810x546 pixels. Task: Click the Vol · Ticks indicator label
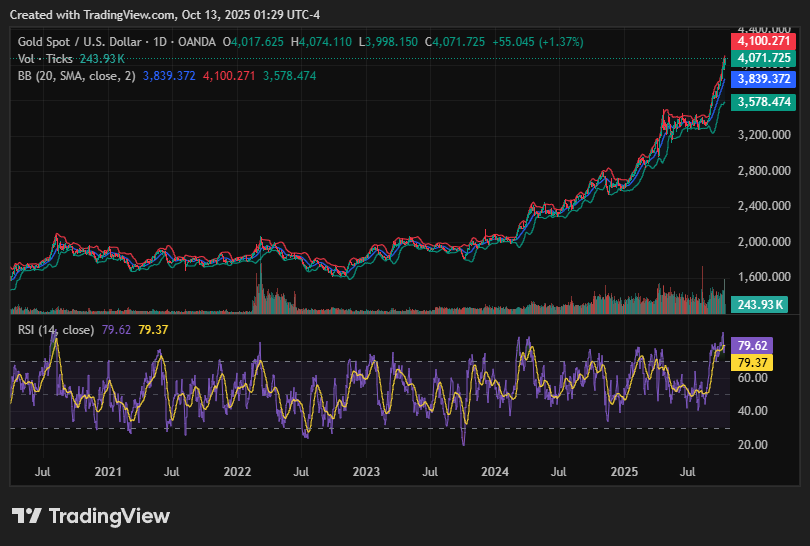click(x=44, y=59)
